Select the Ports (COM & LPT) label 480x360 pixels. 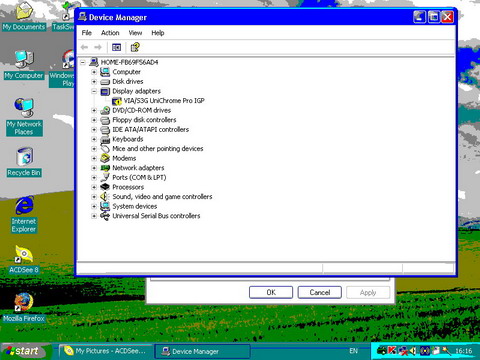(x=139, y=178)
